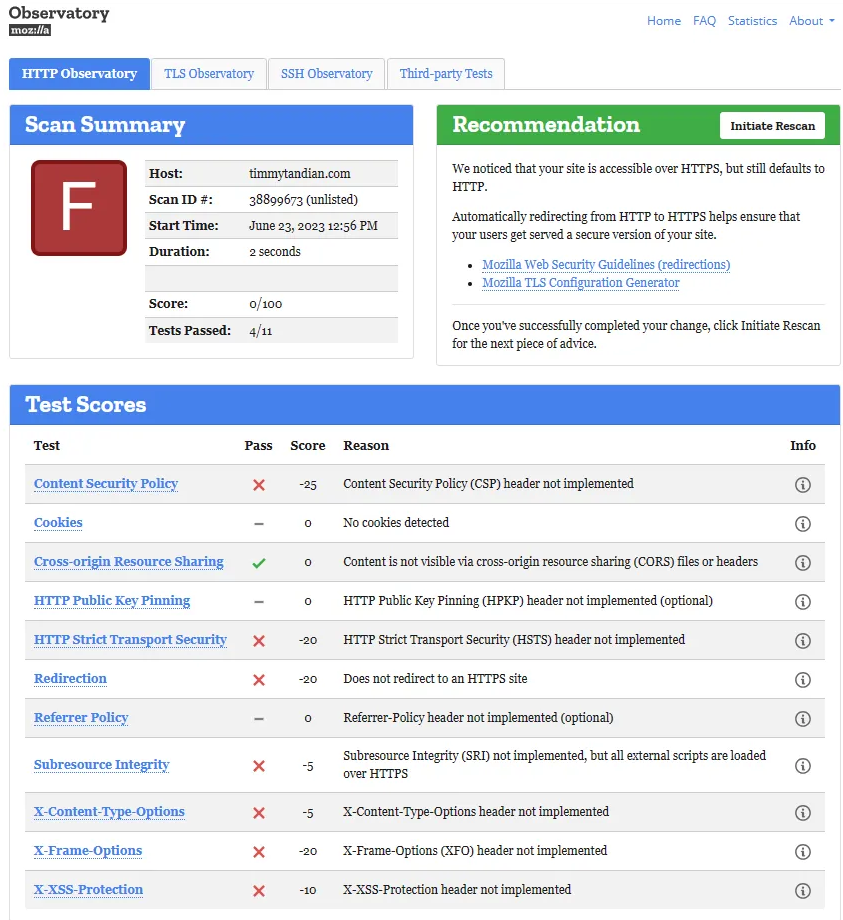843x920 pixels.
Task: Click the info icon for Referrer Policy
Action: (x=803, y=718)
